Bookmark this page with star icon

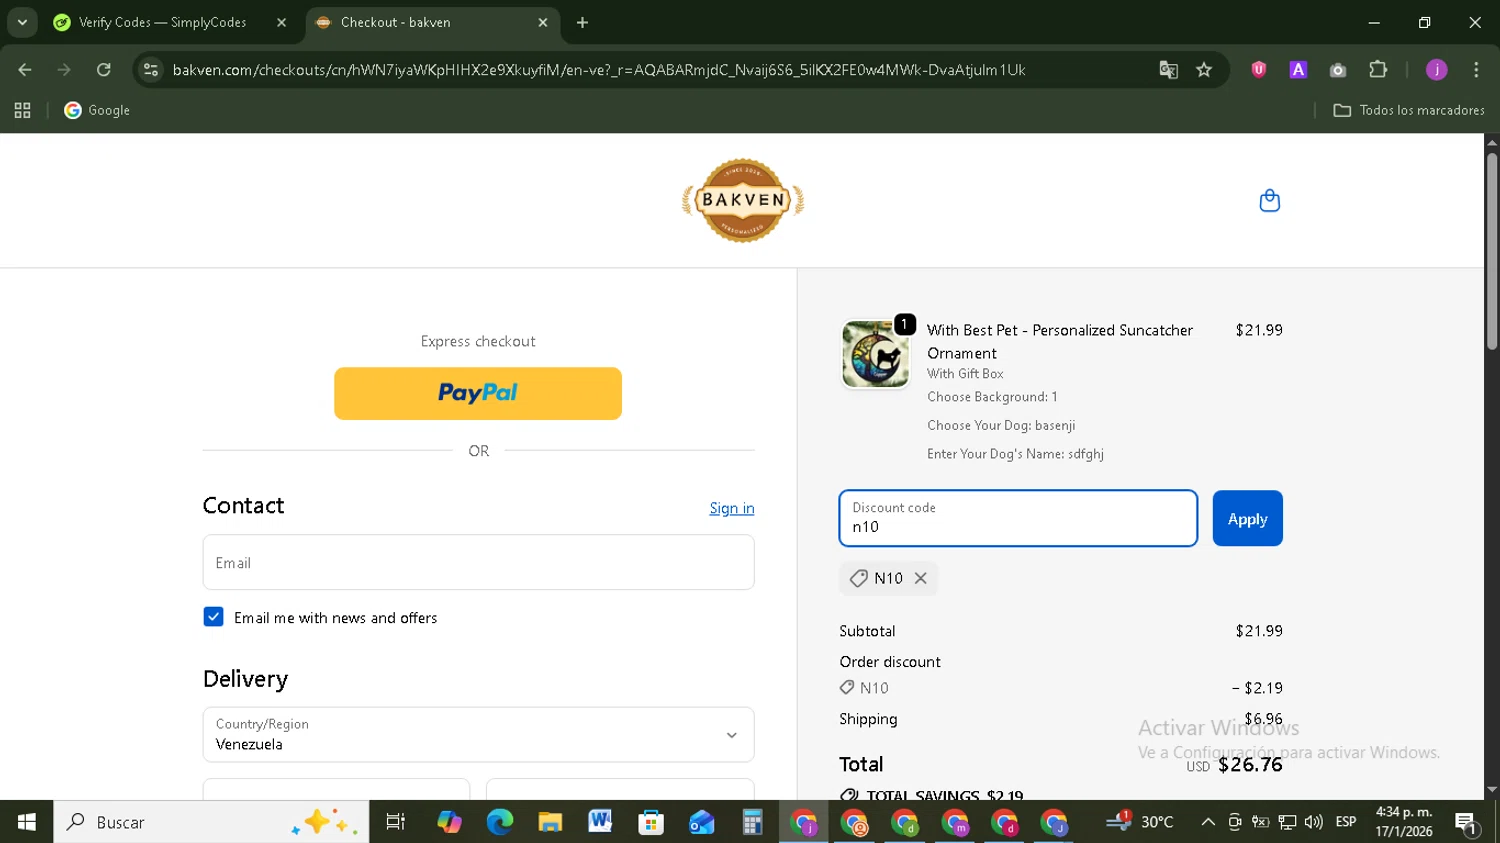(x=1204, y=69)
